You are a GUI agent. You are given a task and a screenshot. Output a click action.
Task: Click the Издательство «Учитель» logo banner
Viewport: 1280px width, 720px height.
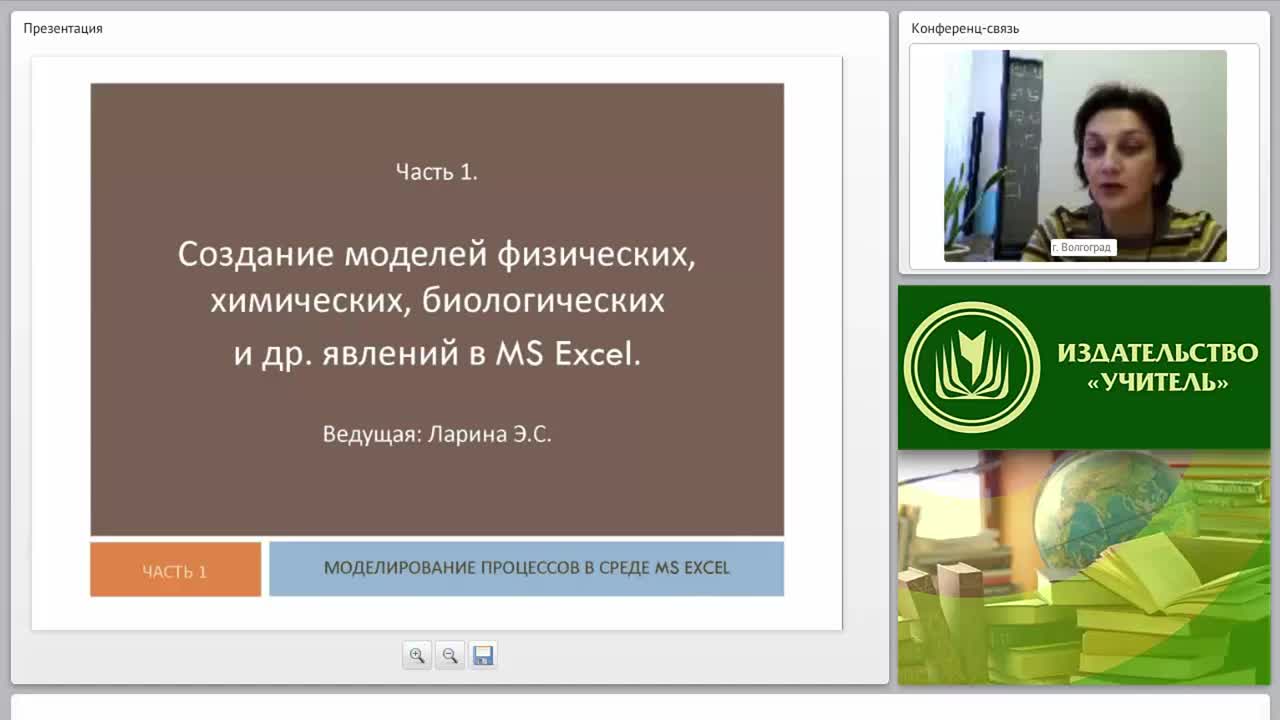tap(1084, 367)
